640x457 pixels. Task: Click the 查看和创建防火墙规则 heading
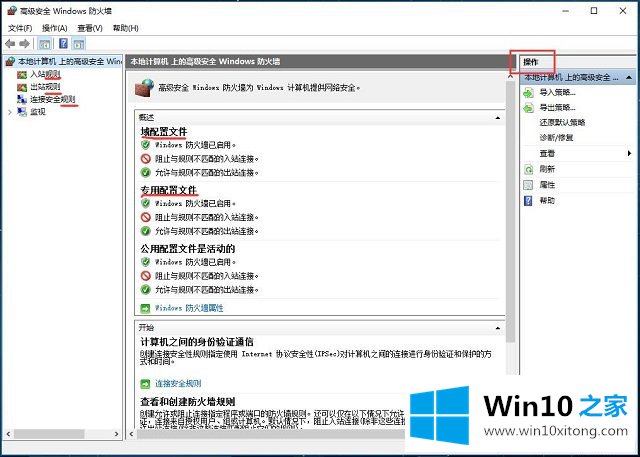click(x=188, y=402)
